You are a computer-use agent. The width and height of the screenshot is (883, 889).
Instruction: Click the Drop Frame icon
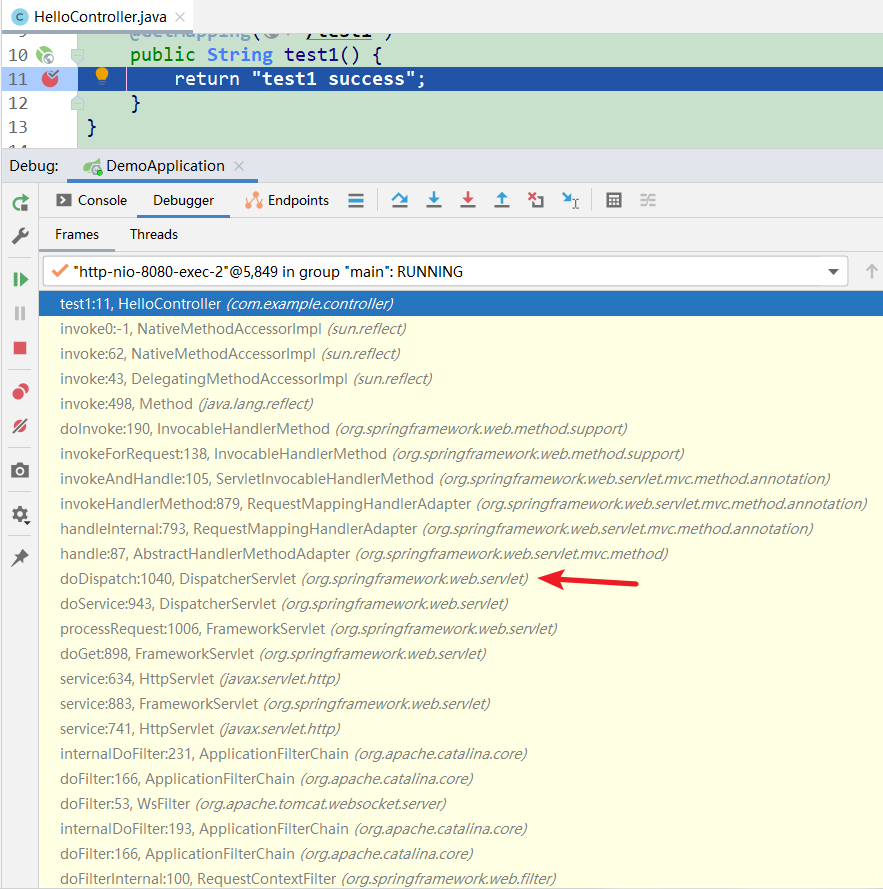536,200
